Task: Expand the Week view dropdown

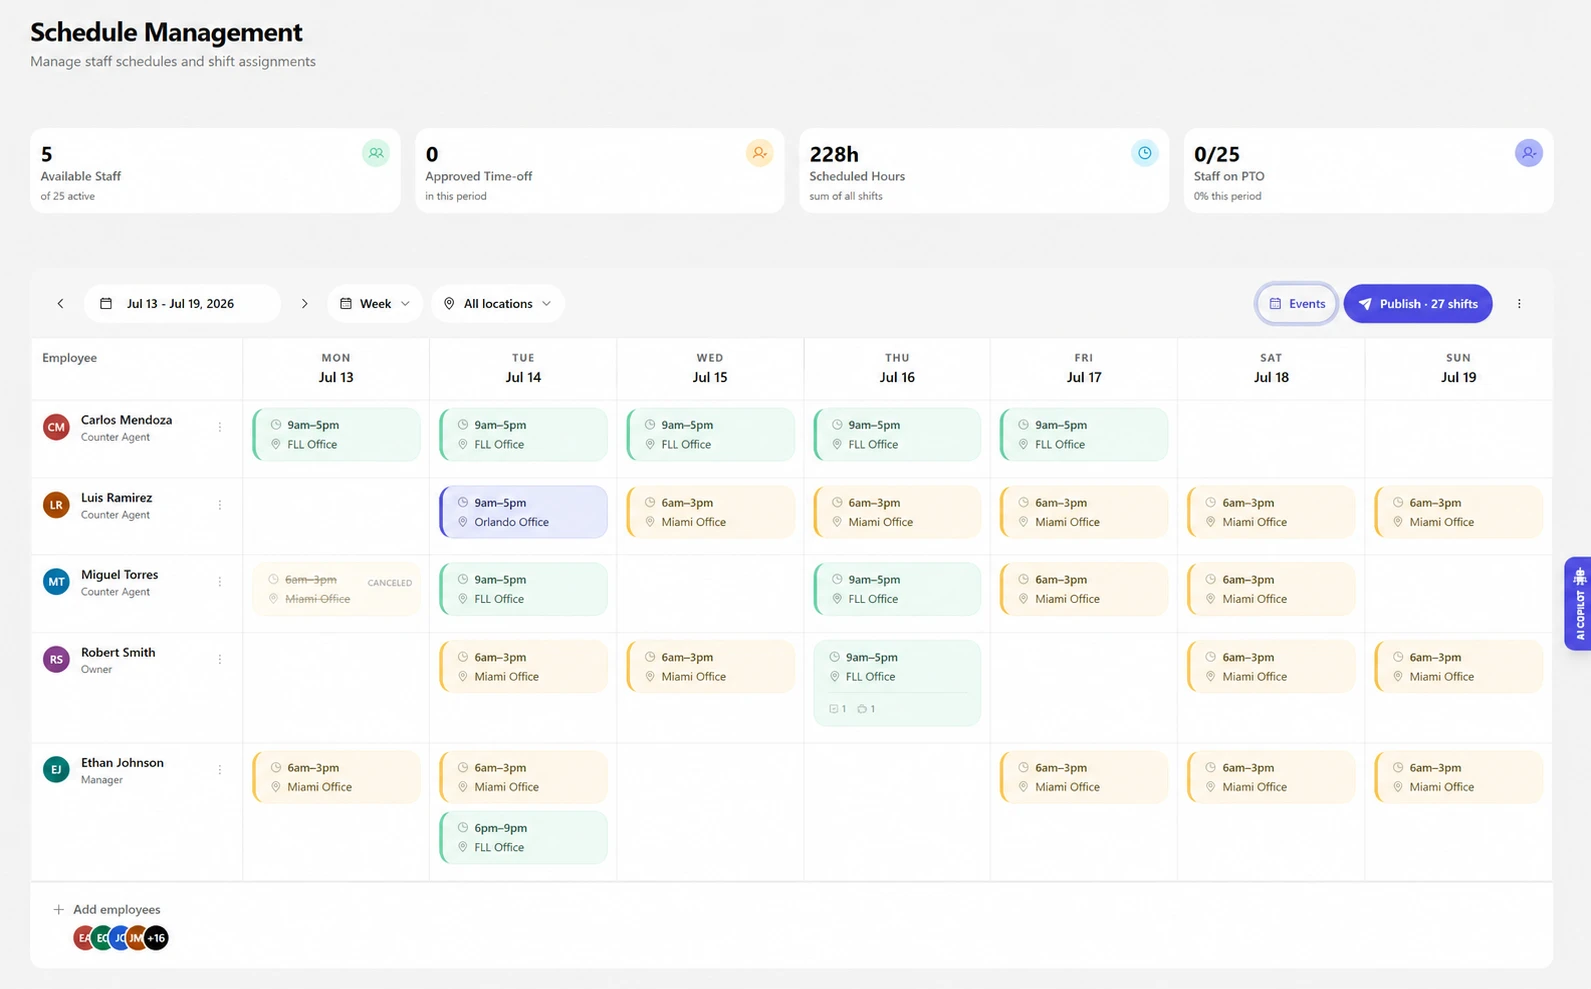Action: pyautogui.click(x=375, y=304)
